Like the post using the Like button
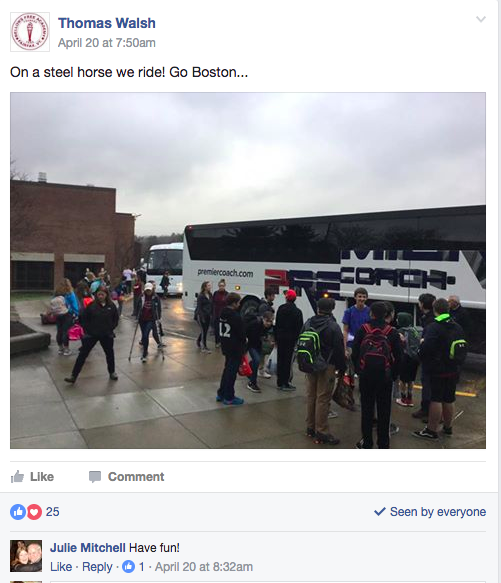The image size is (501, 583). click(x=32, y=477)
